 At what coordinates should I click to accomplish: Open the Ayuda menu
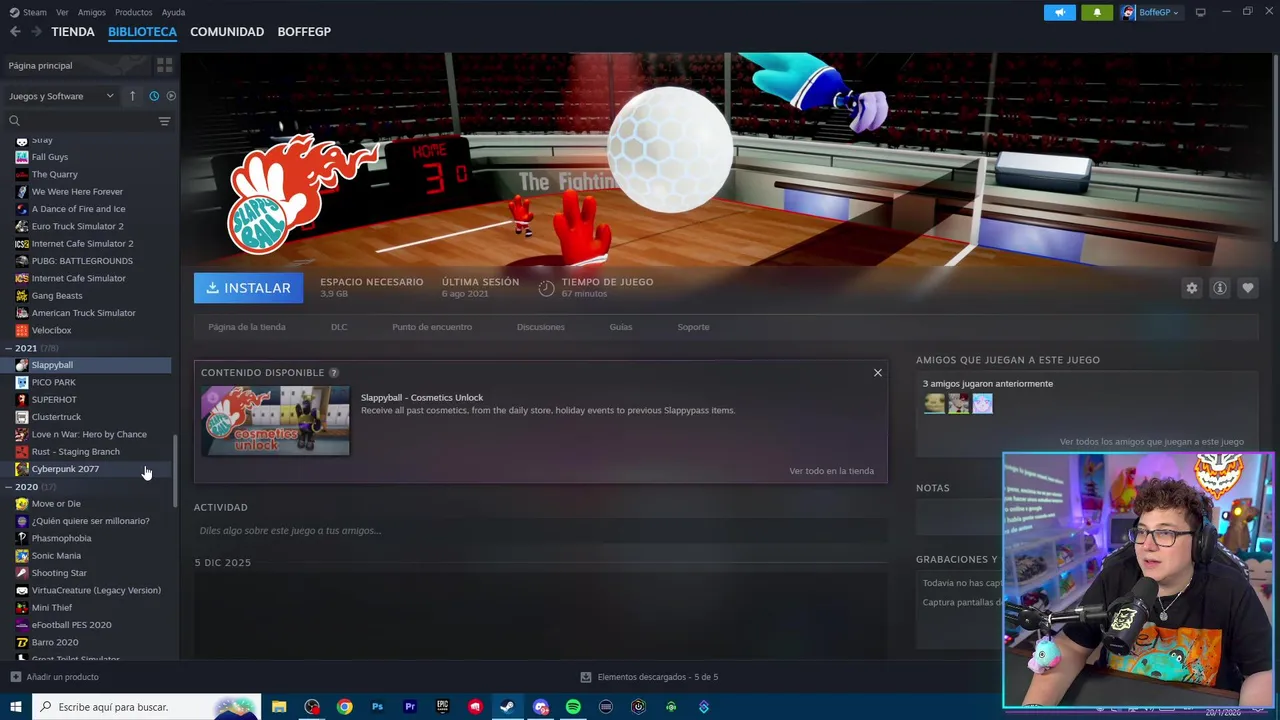(x=173, y=12)
